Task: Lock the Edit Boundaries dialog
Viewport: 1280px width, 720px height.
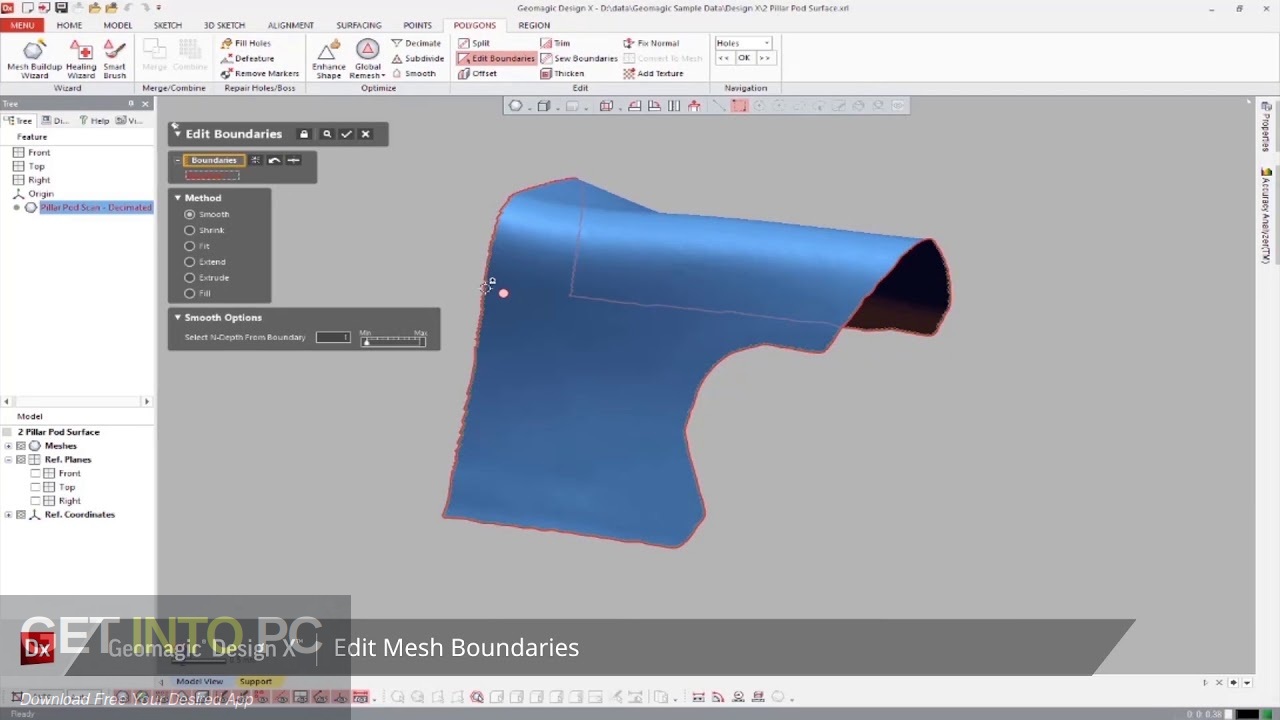Action: click(x=304, y=134)
